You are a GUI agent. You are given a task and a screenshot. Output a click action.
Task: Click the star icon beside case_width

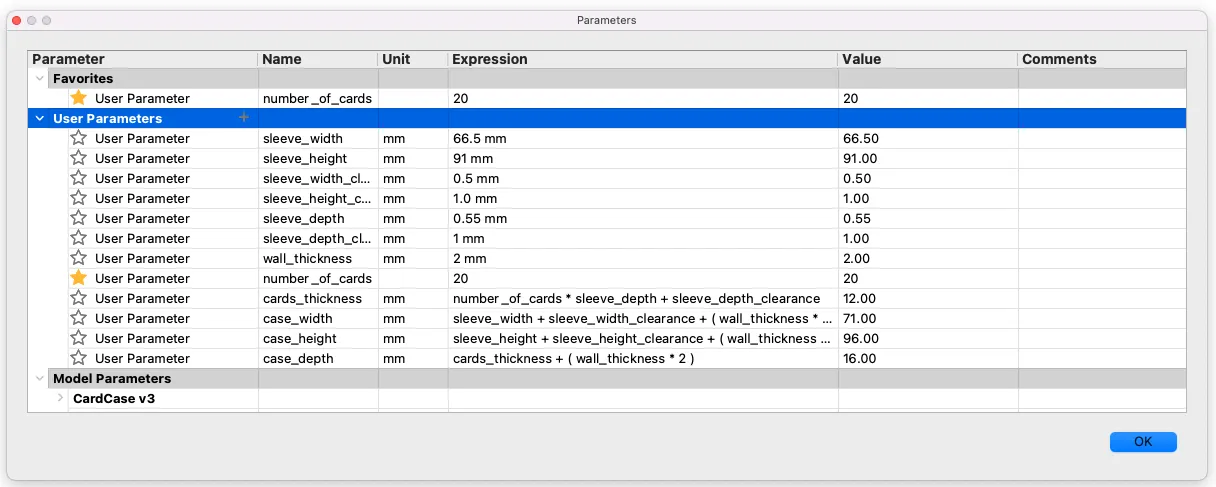pyautogui.click(x=79, y=318)
